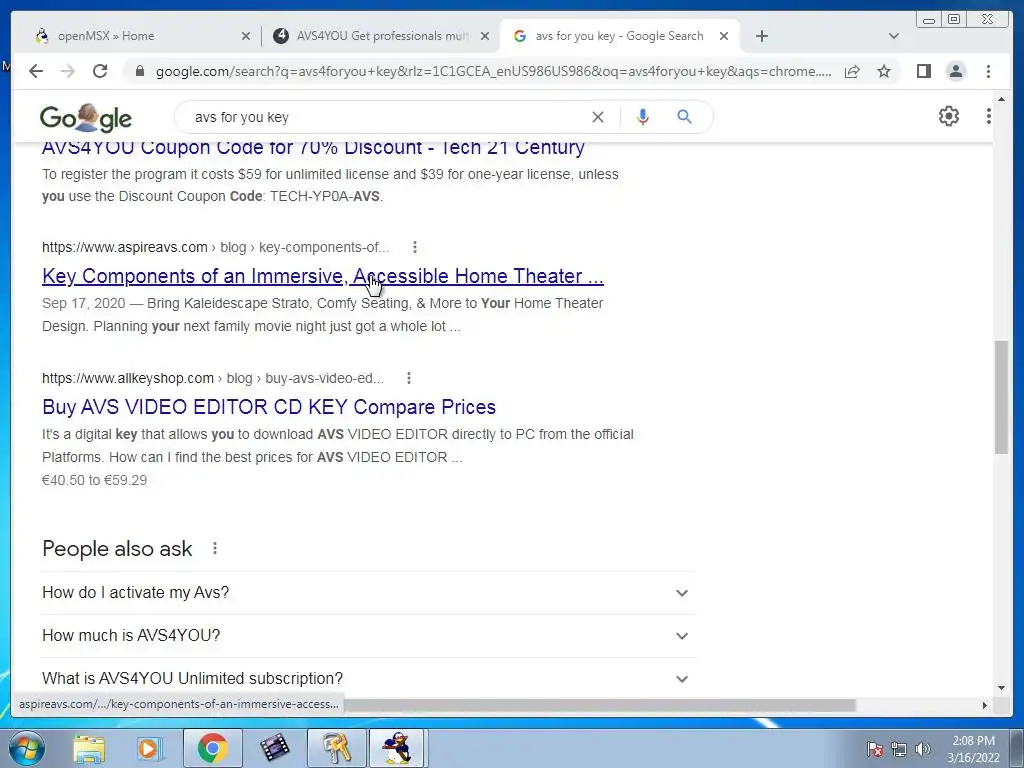Screen dimensions: 1024x768
Task: Start voice search with the microphone
Action: click(643, 117)
